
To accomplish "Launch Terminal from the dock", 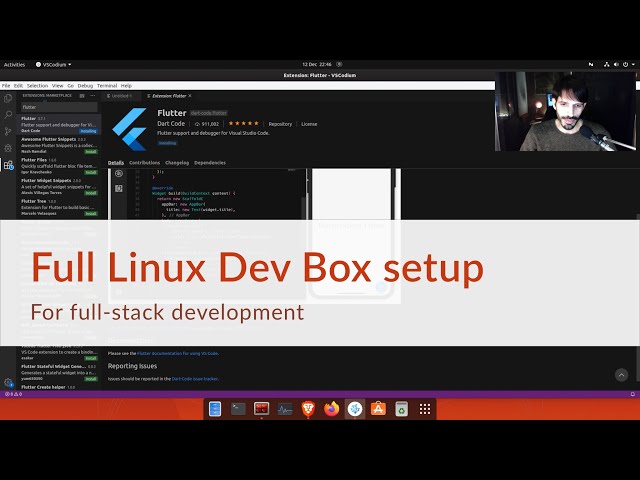I will click(238, 409).
